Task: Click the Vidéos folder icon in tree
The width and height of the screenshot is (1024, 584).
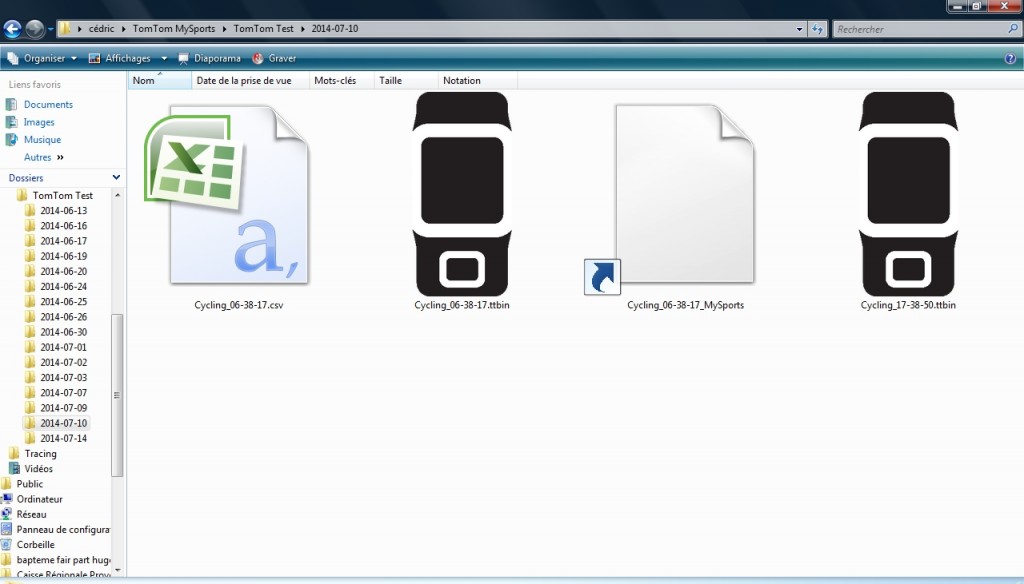Action: 14,468
